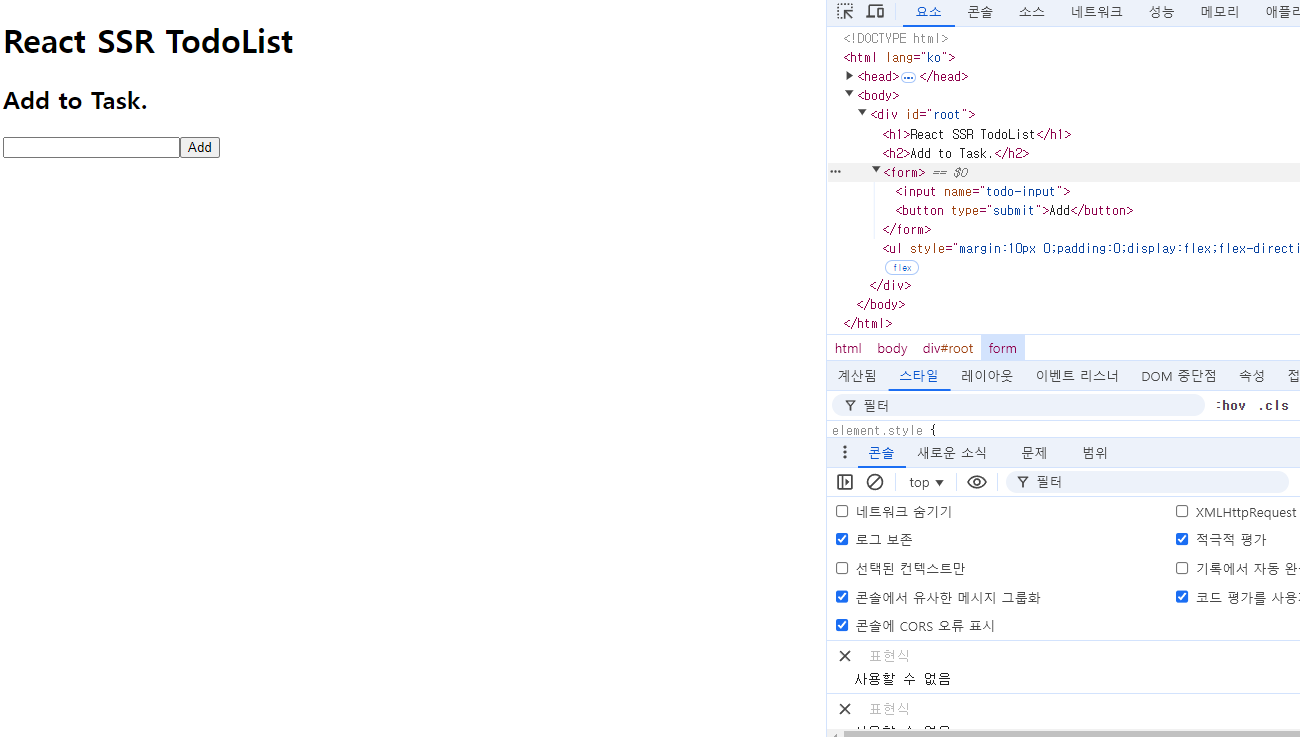Open the console drawer three-dot menu
Viewport: 1300px width, 737px height.
point(844,453)
